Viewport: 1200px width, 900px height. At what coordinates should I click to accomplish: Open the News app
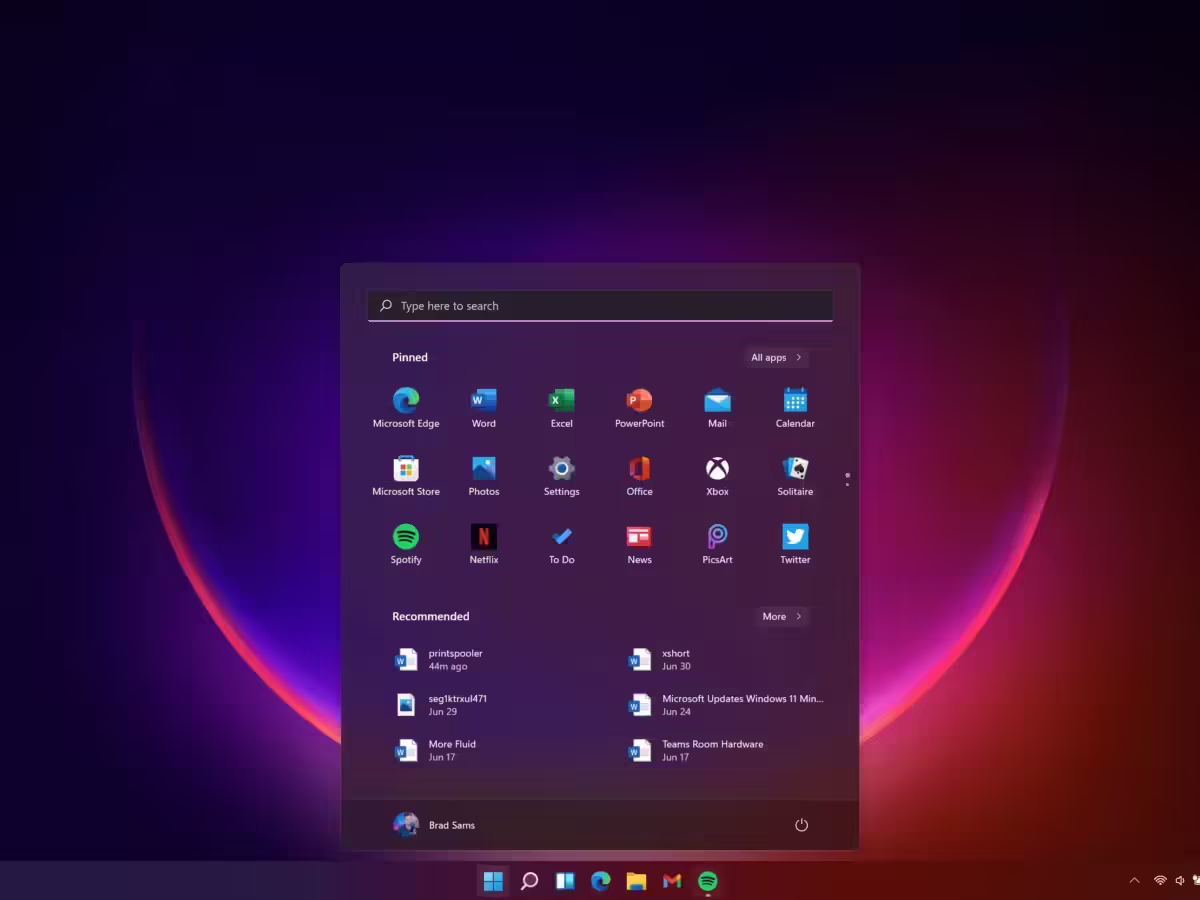640,544
